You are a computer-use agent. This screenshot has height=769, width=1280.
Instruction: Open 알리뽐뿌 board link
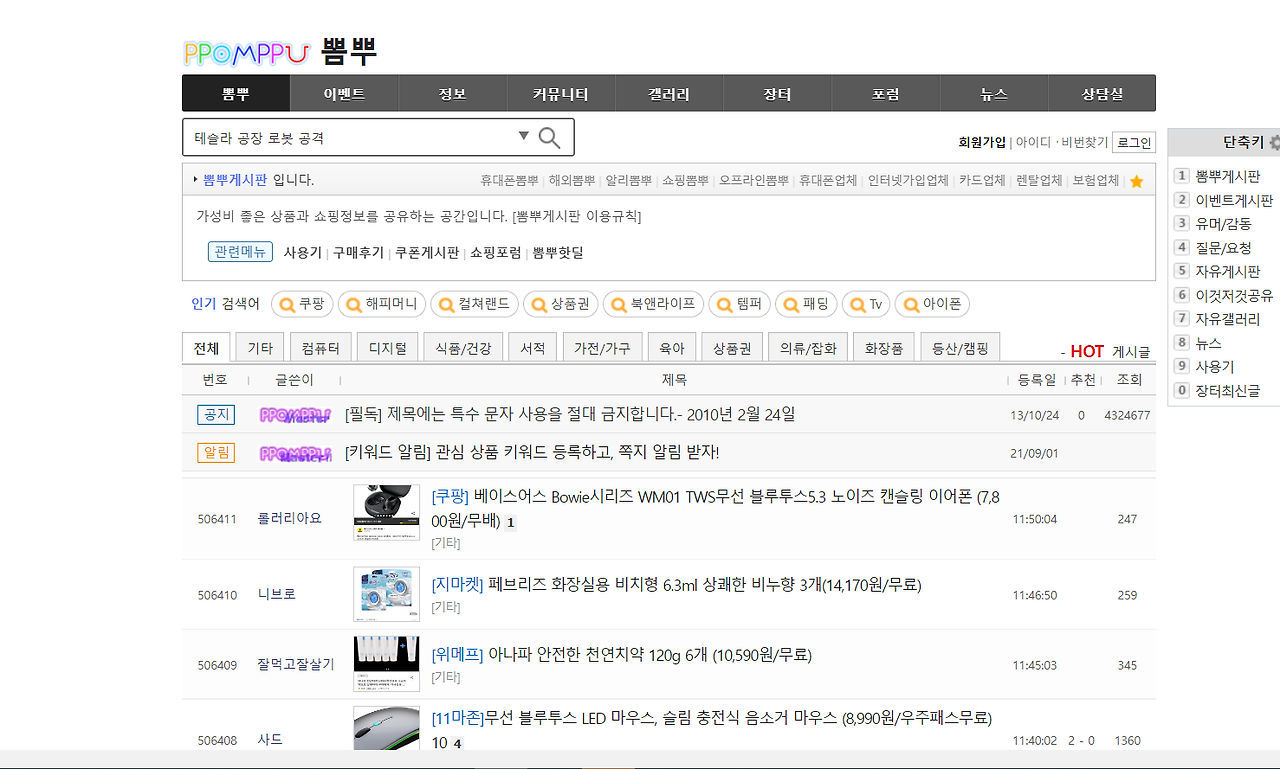628,181
